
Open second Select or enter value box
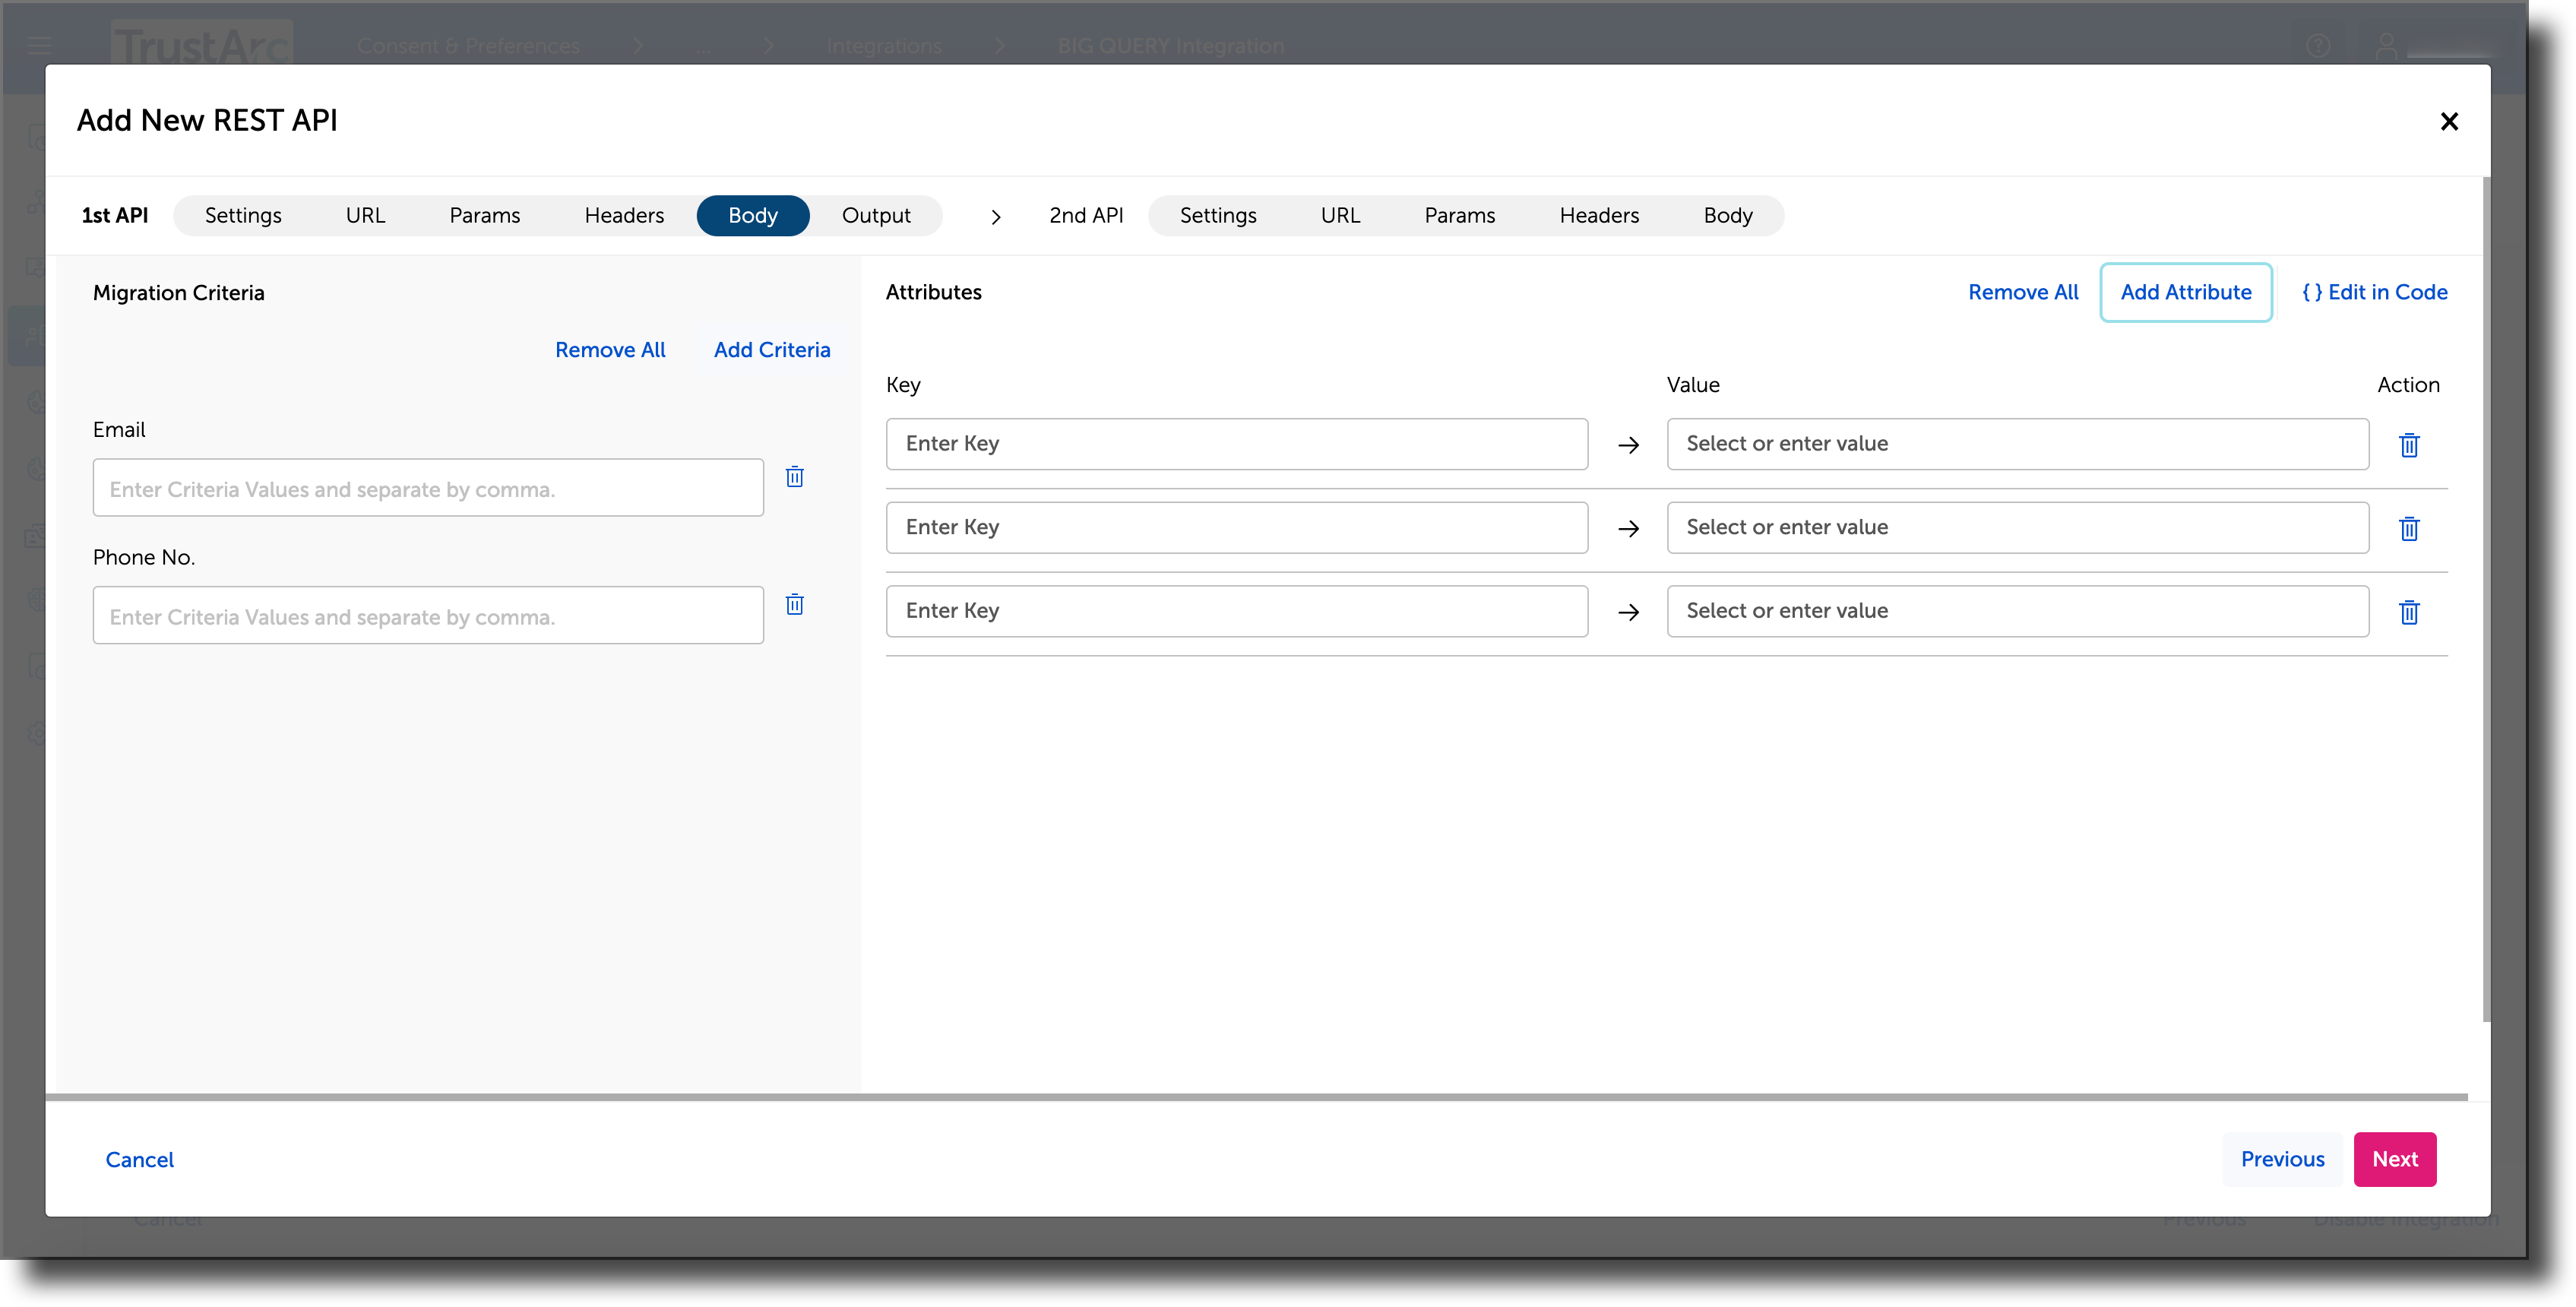pos(2017,528)
